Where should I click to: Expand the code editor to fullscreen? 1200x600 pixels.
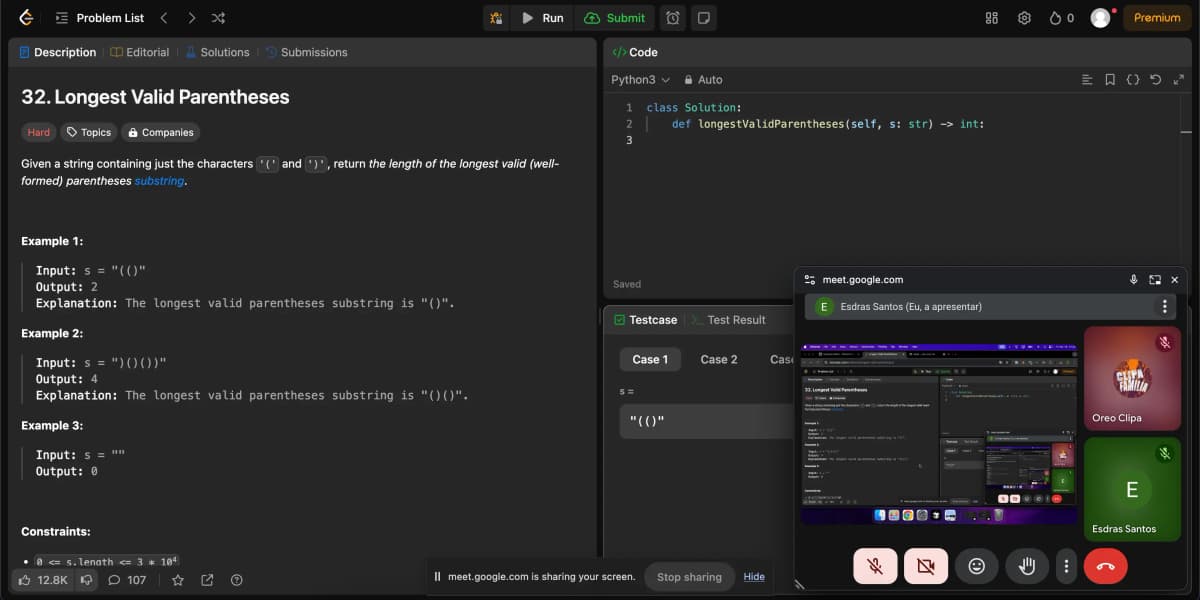point(1178,79)
